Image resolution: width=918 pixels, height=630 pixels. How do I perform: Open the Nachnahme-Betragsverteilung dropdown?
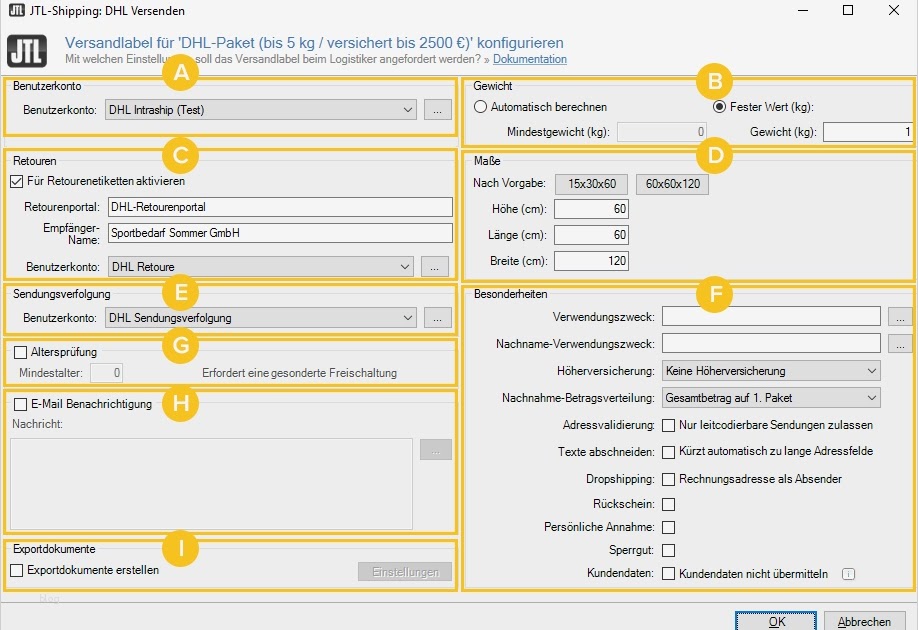coord(771,398)
